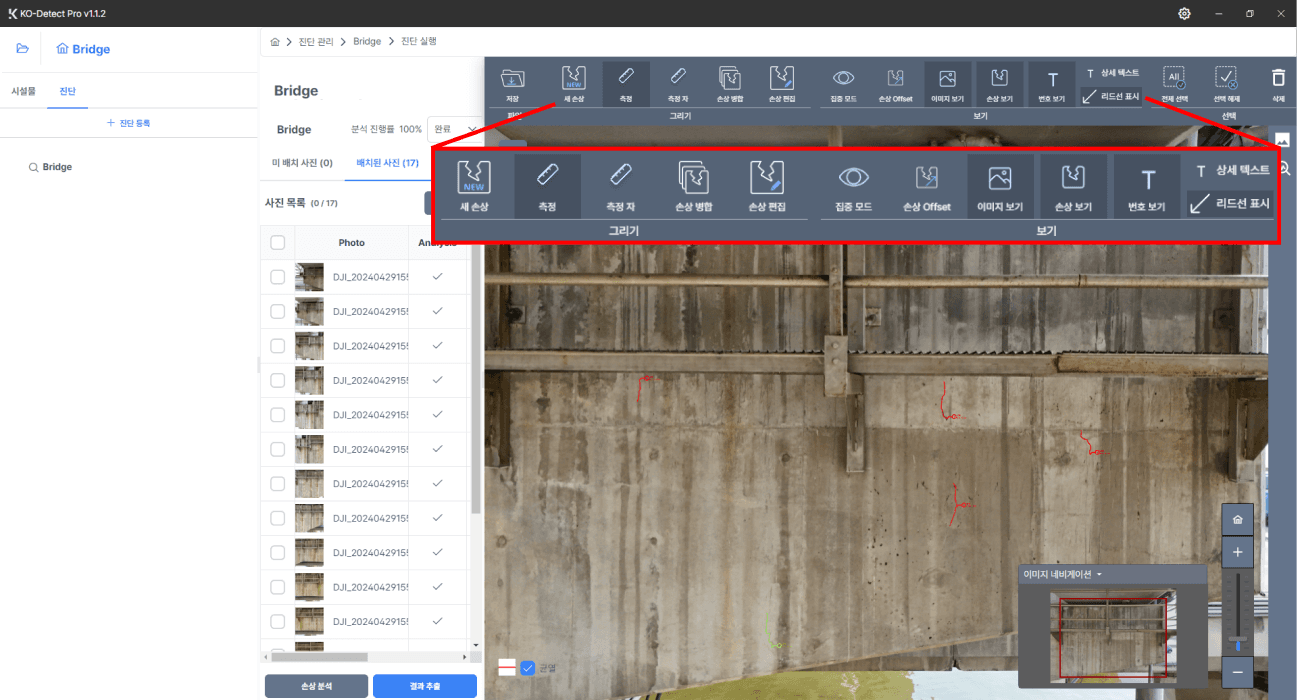
Task: Select Bridge item in the diagnosis list
Action: (x=57, y=167)
